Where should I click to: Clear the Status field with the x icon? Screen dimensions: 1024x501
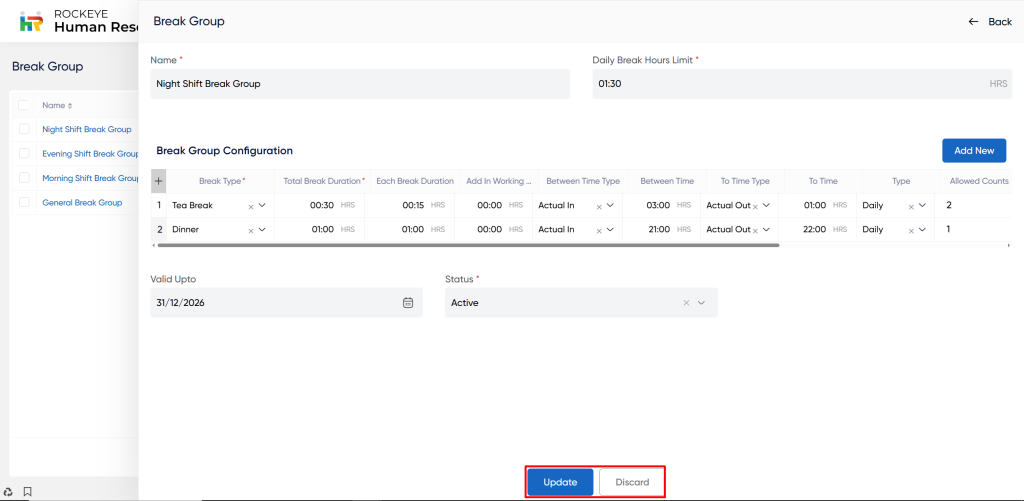pos(686,303)
